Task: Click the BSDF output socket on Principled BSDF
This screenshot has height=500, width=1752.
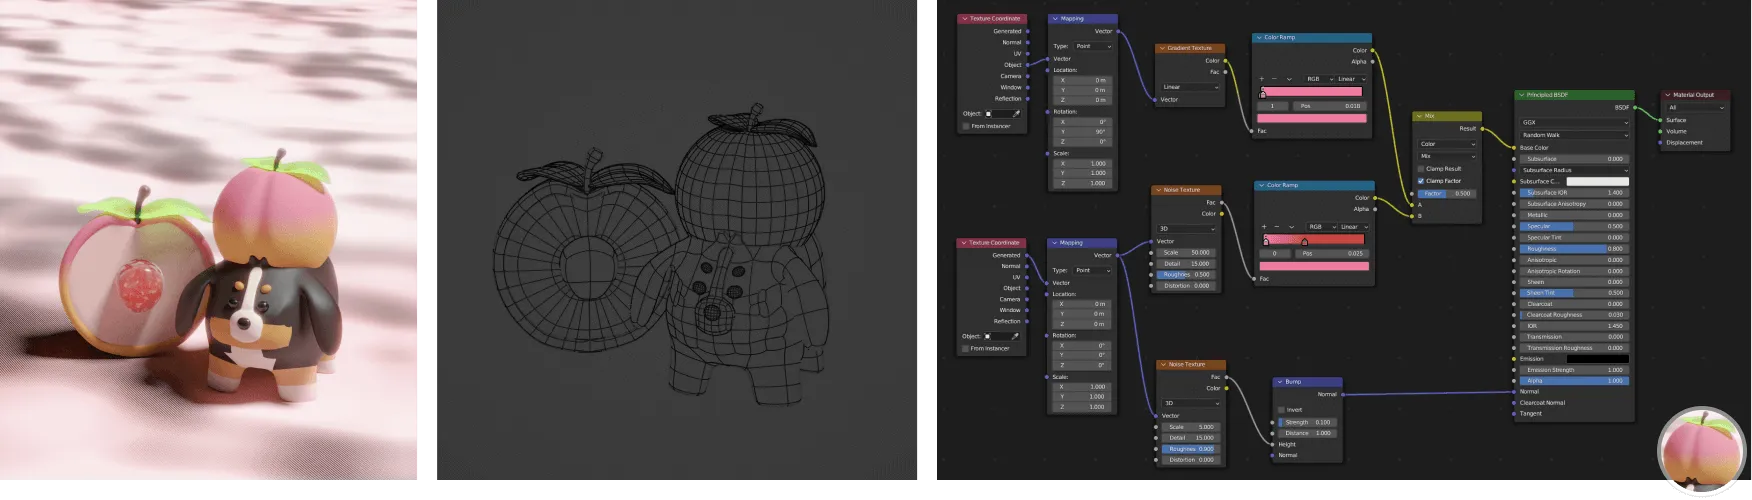Action: 1635,107
